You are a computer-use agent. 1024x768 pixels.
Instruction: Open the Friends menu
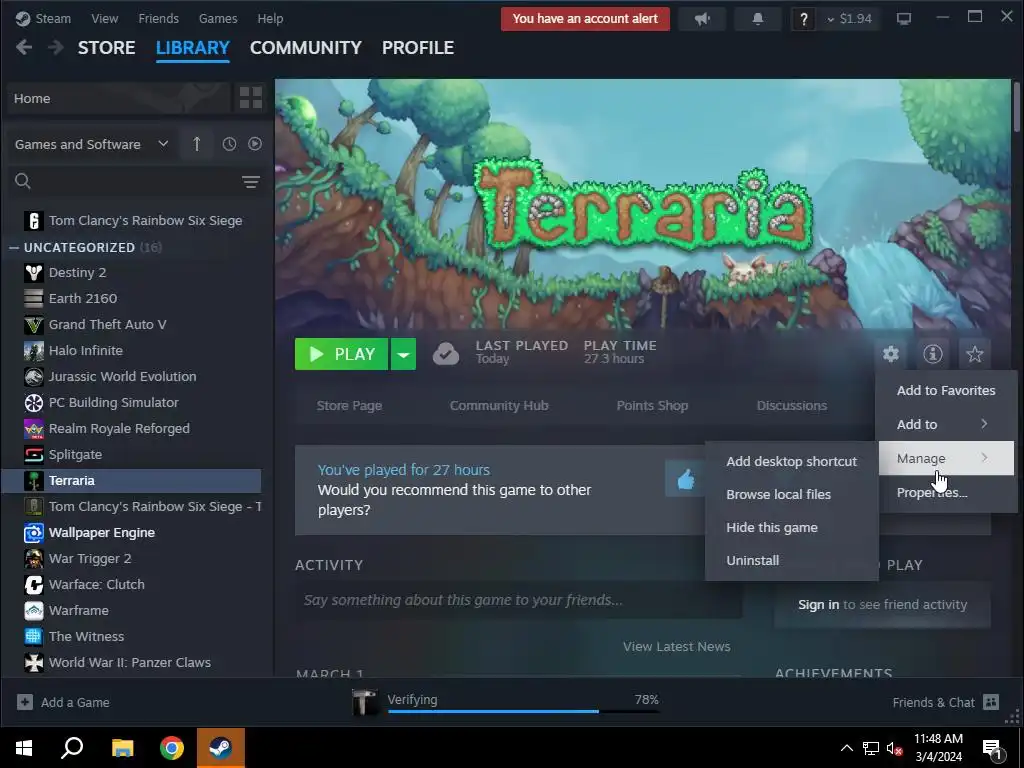(158, 18)
